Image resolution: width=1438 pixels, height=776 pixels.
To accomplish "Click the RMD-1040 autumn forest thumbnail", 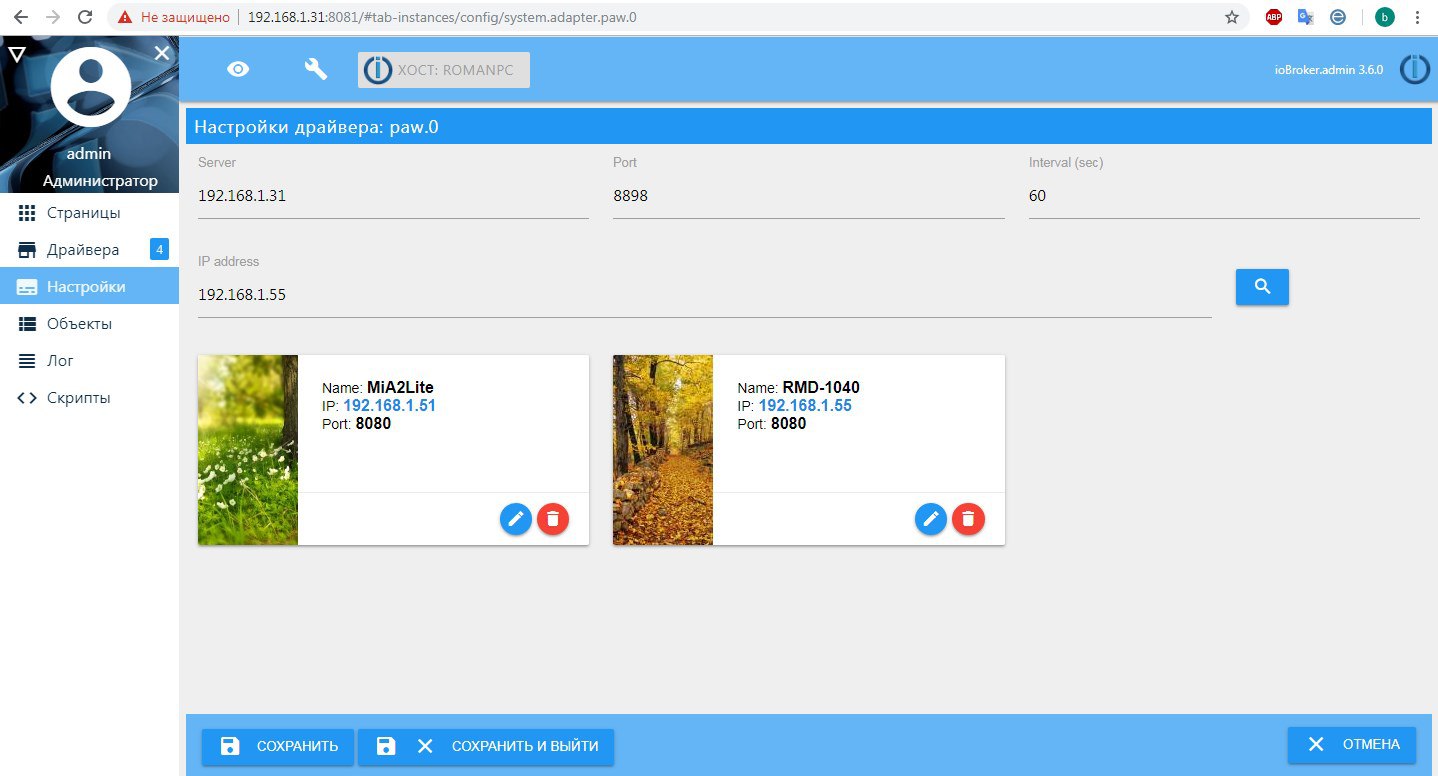I will (x=663, y=450).
